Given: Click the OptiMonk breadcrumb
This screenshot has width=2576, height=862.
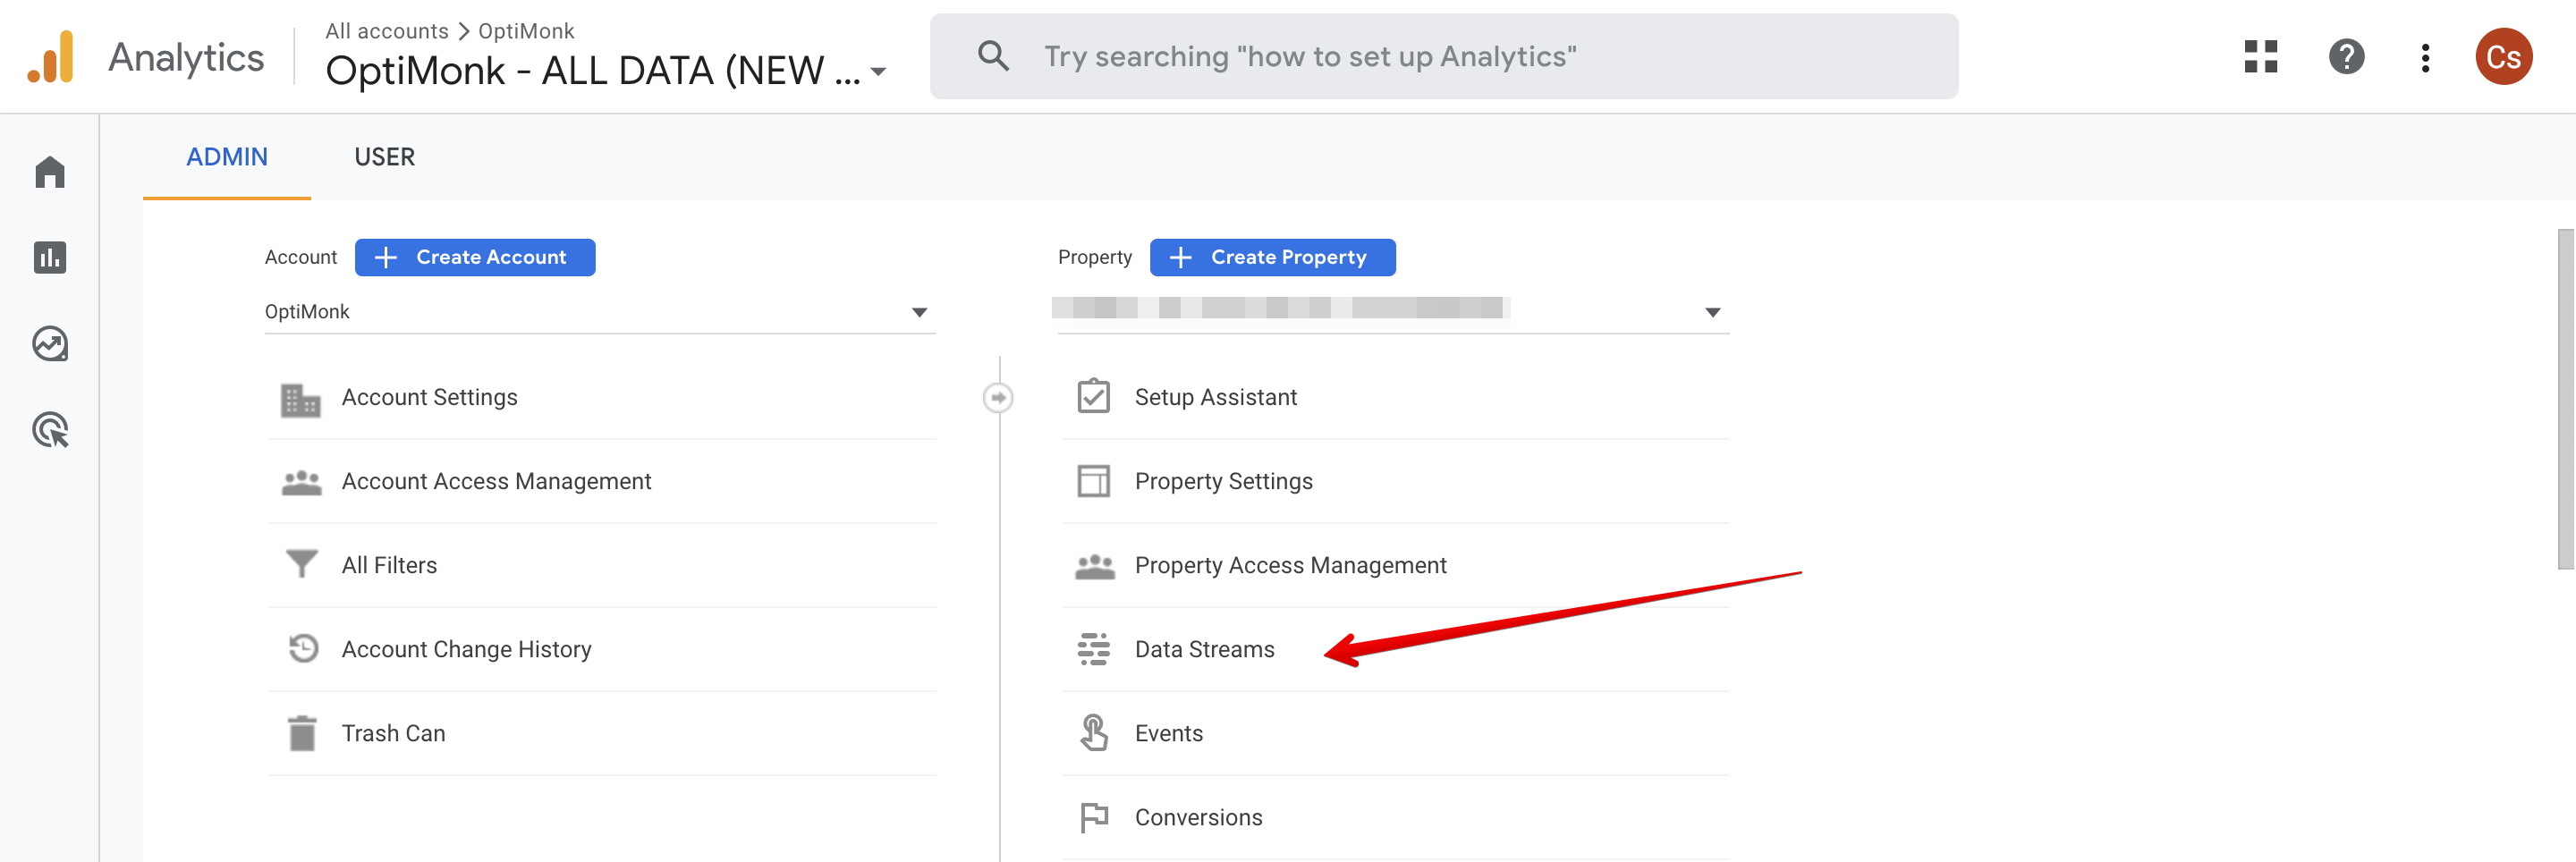Looking at the screenshot, I should 526,31.
